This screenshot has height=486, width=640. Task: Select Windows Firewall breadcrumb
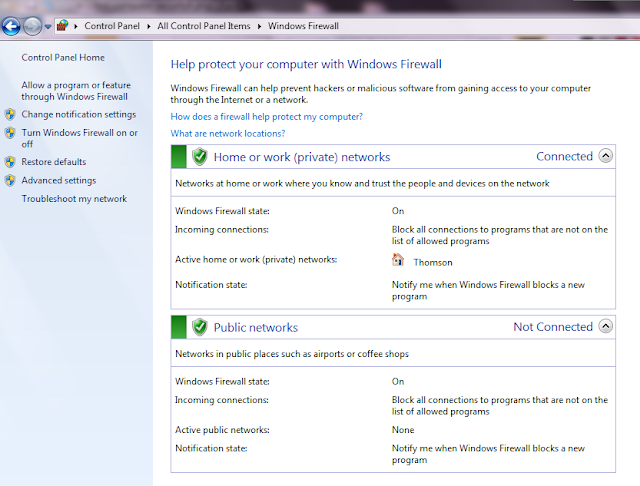303,26
